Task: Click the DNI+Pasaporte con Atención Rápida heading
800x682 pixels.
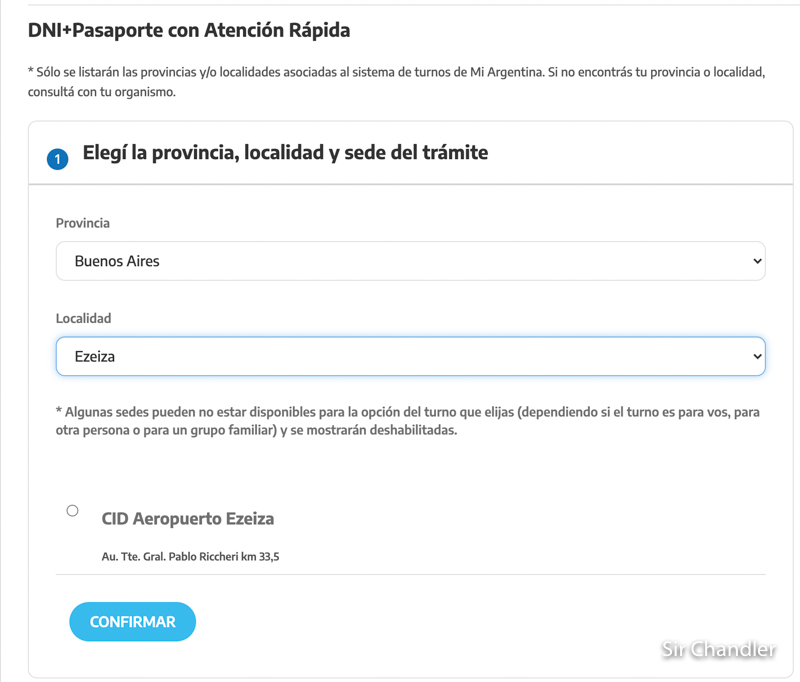Action: (x=189, y=31)
